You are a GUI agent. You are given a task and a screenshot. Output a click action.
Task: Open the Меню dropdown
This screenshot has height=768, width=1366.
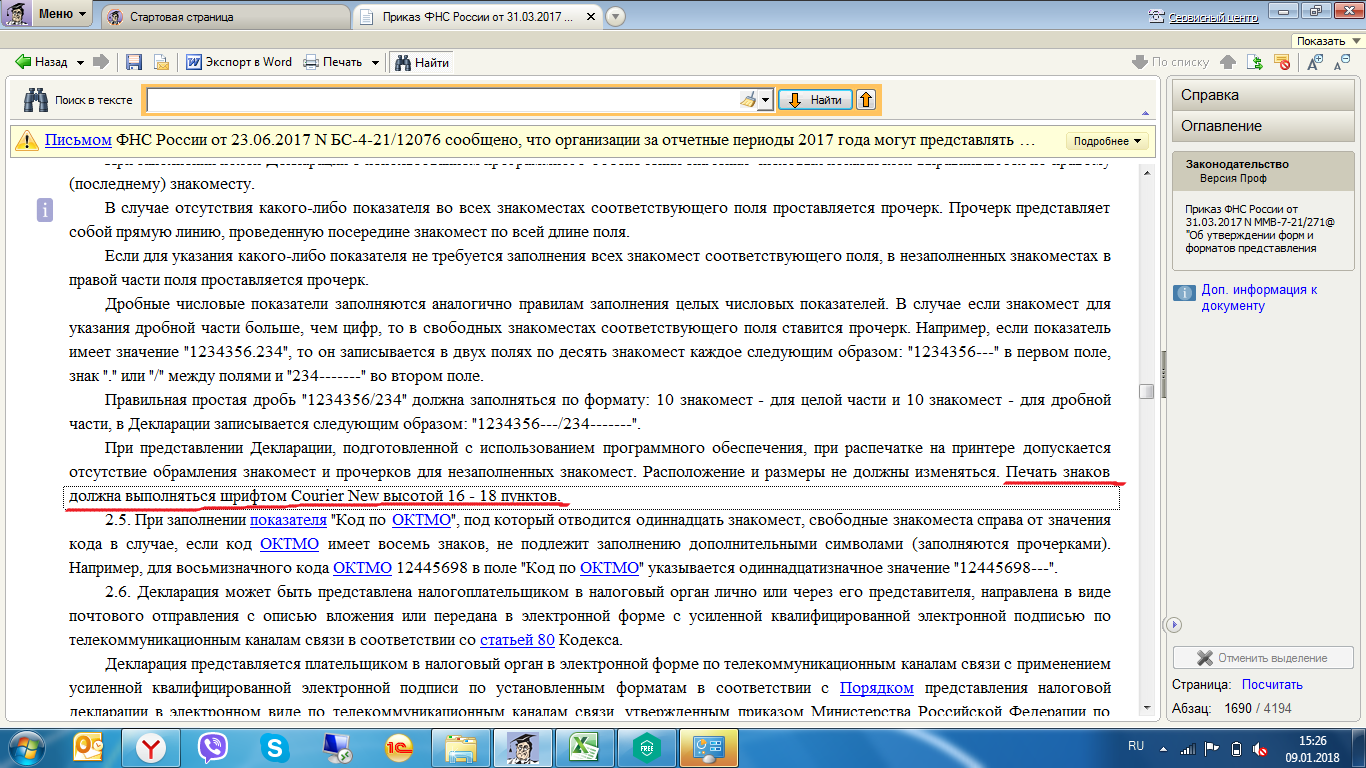63,15
